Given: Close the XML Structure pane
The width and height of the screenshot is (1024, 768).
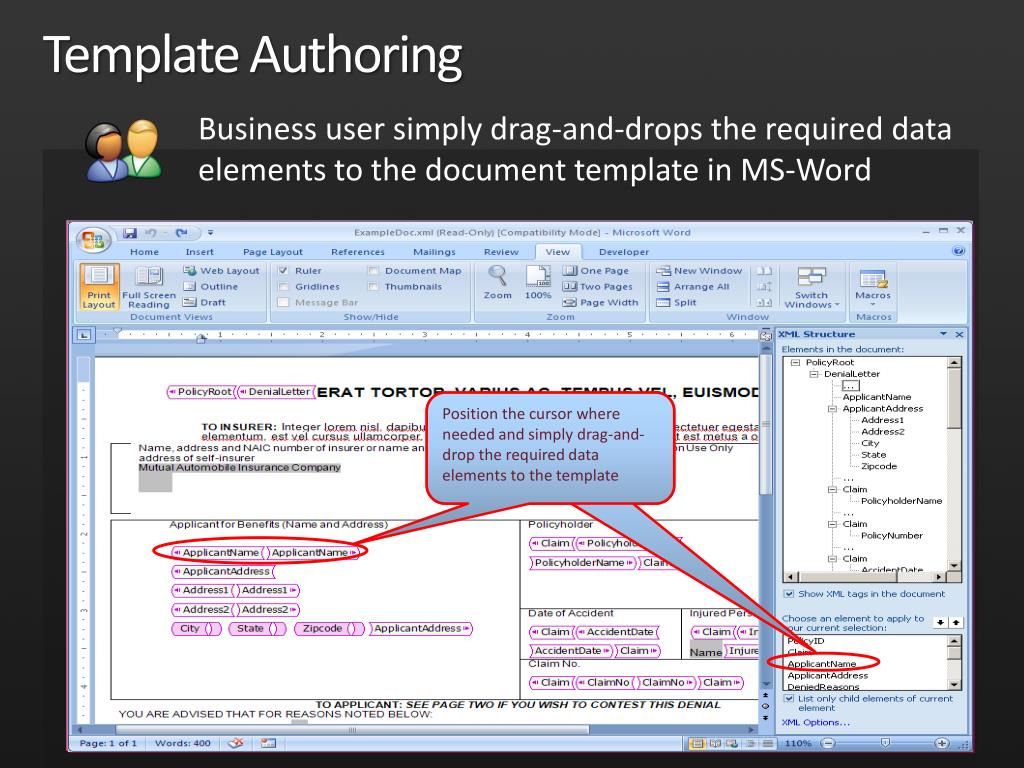Looking at the screenshot, I should point(959,334).
